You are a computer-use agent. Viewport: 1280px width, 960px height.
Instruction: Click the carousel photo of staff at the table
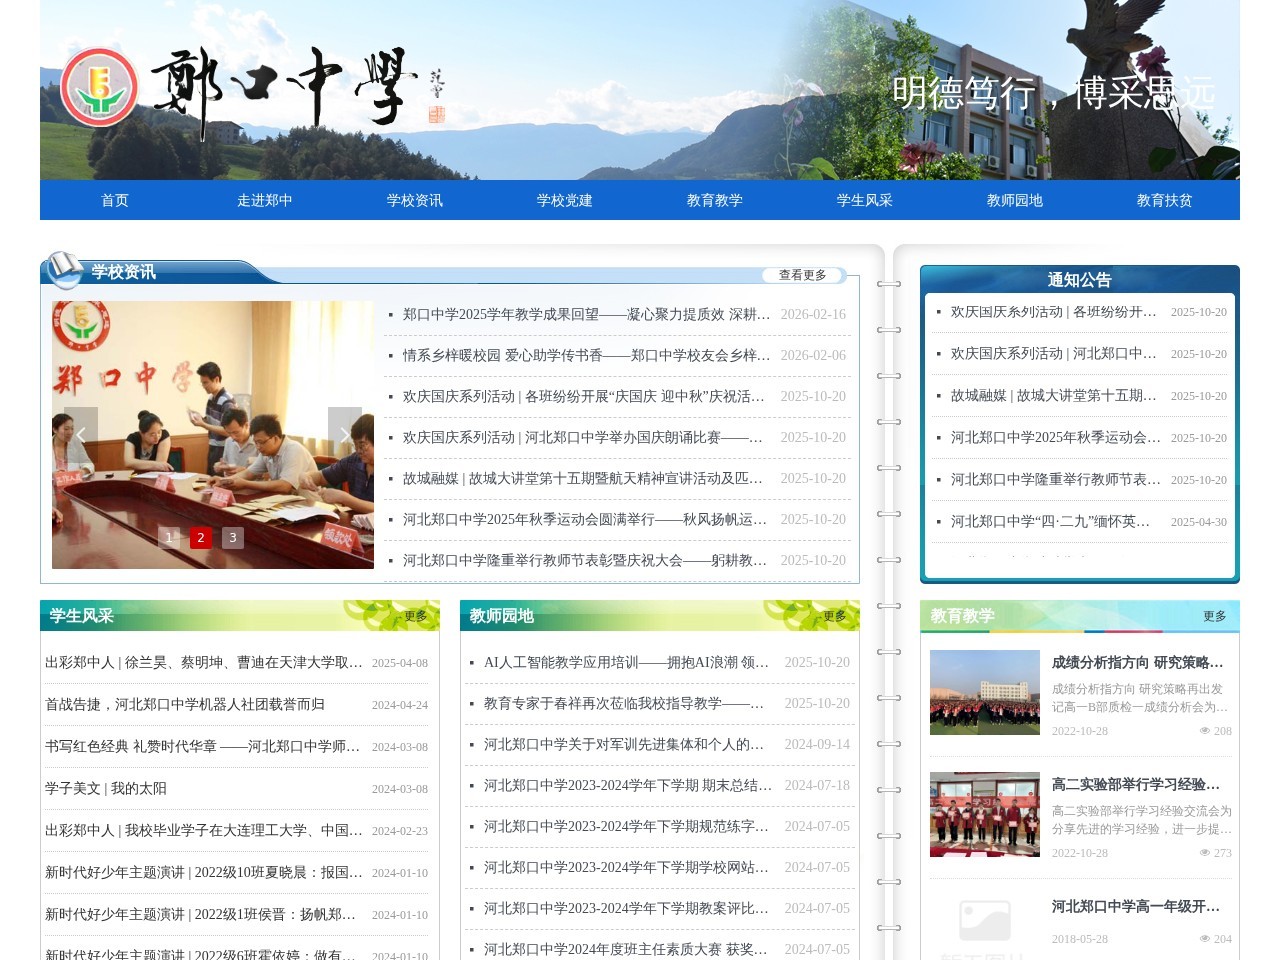point(213,435)
